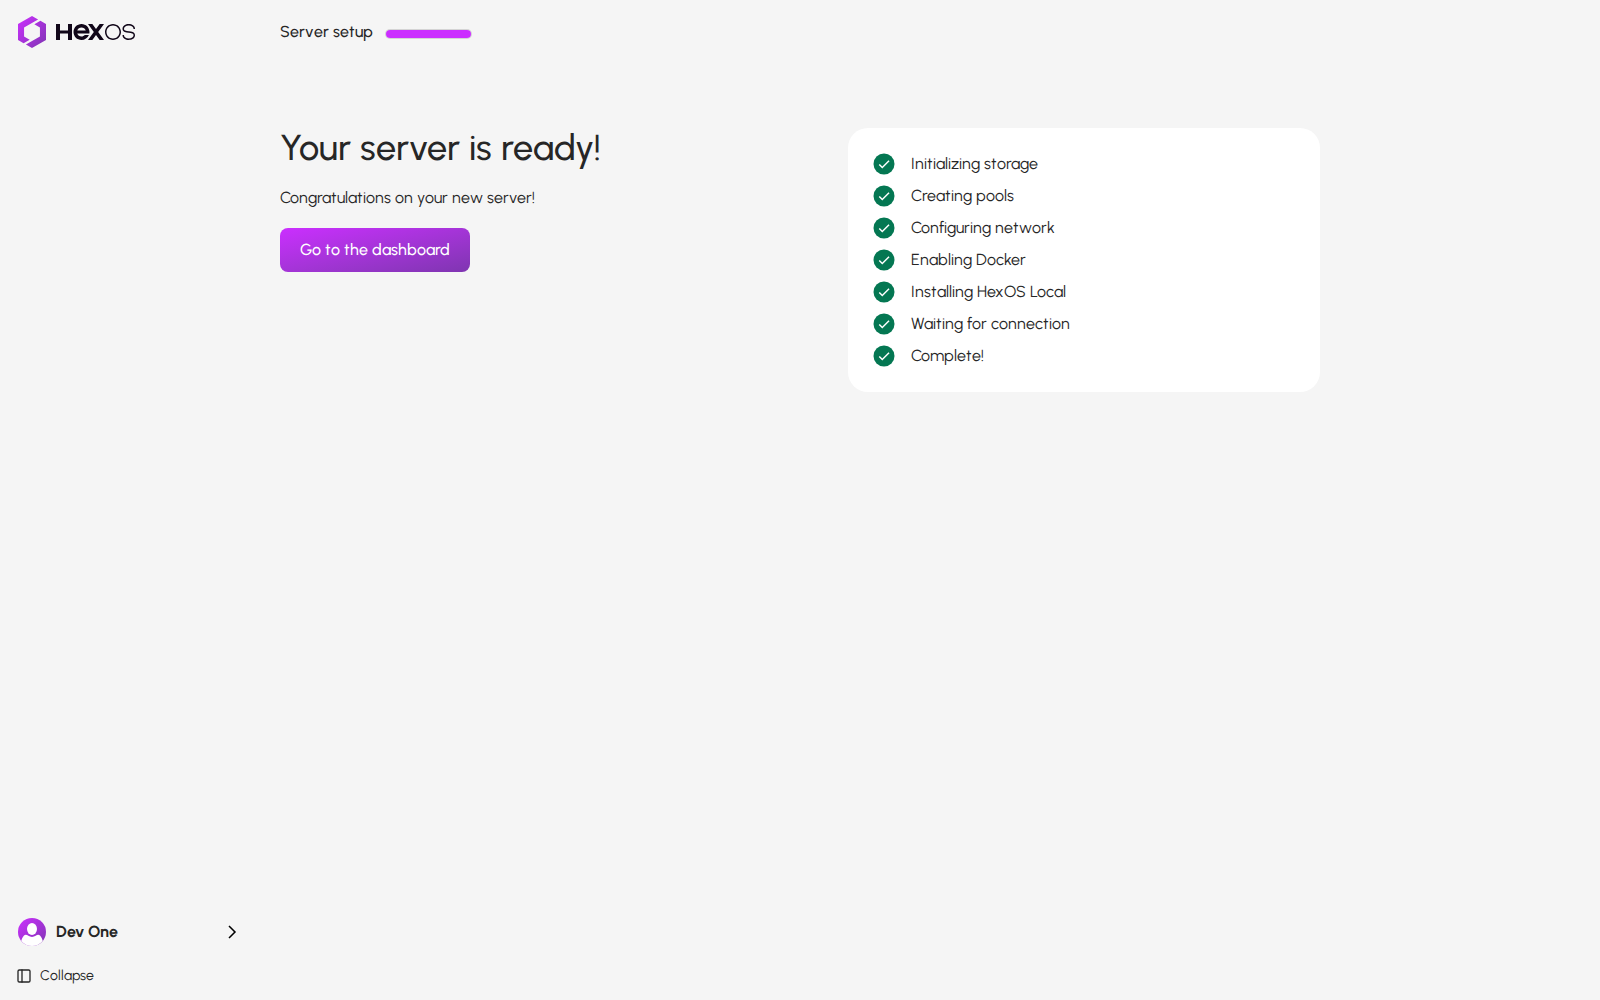Click the 'Waiting for connection' step text
Screen dimensions: 1600x1000
(990, 324)
